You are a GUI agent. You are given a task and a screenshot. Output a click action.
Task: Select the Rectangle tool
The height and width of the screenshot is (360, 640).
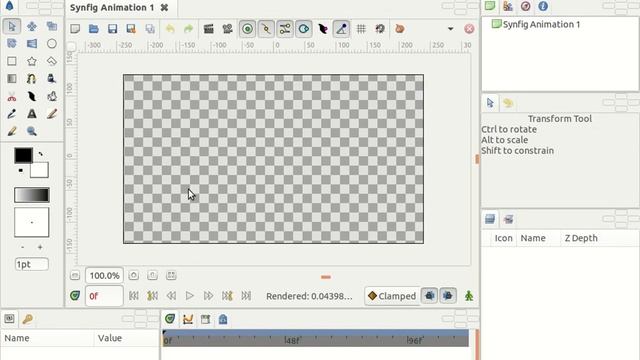click(12, 61)
